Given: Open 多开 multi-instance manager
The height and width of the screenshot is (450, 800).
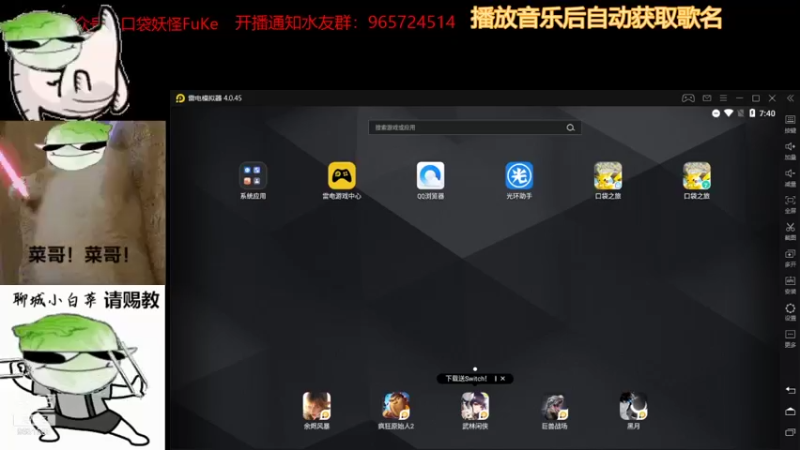Looking at the screenshot, I should click(790, 259).
